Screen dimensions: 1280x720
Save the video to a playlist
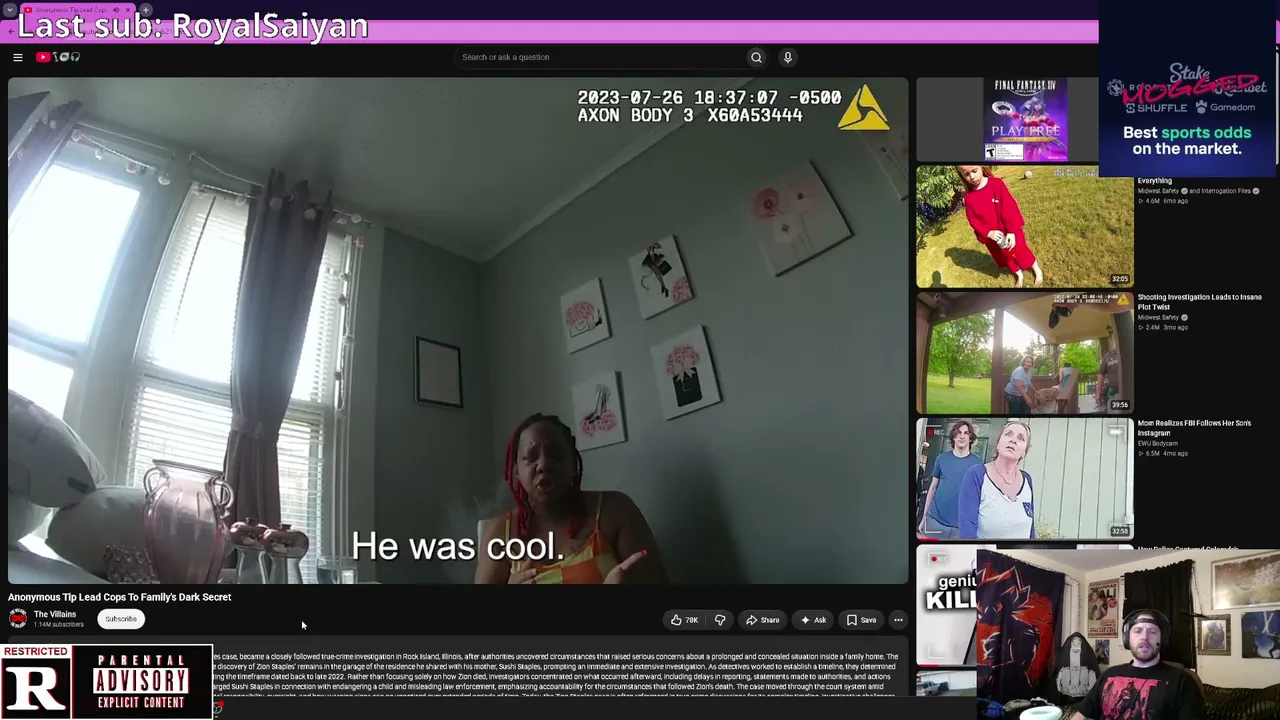[x=861, y=620]
